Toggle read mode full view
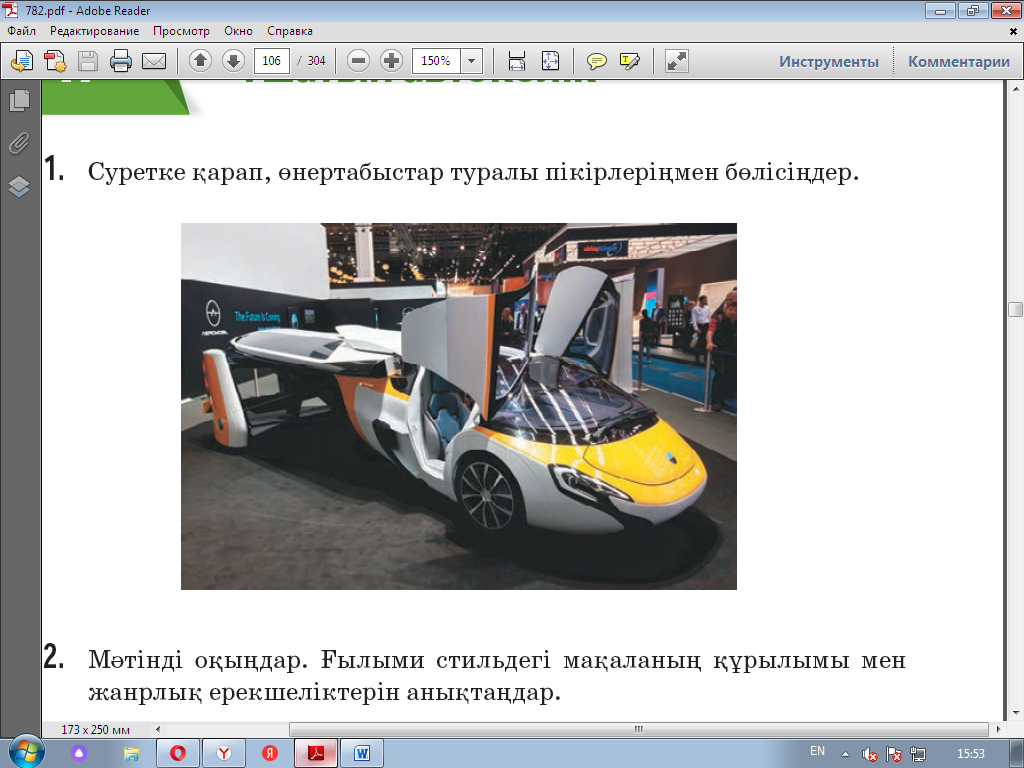Image resolution: width=1024 pixels, height=768 pixels. 677,61
